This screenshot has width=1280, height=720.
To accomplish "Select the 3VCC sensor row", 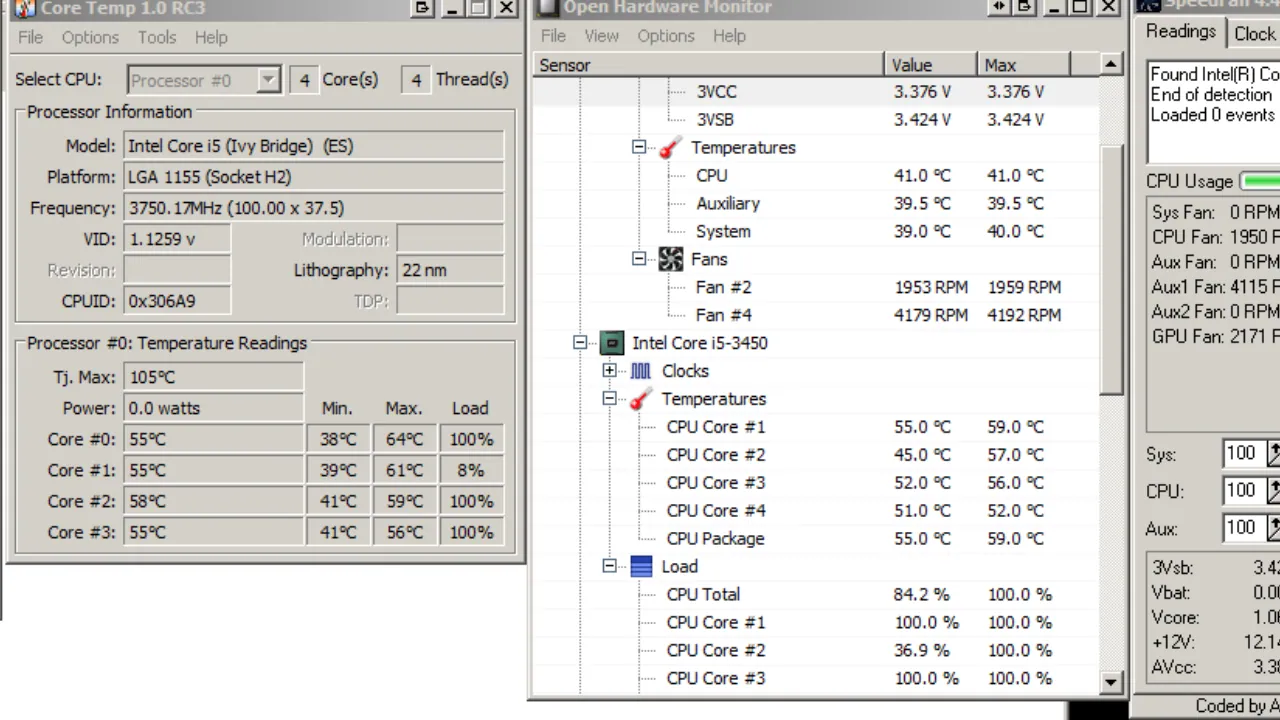I will point(814,91).
